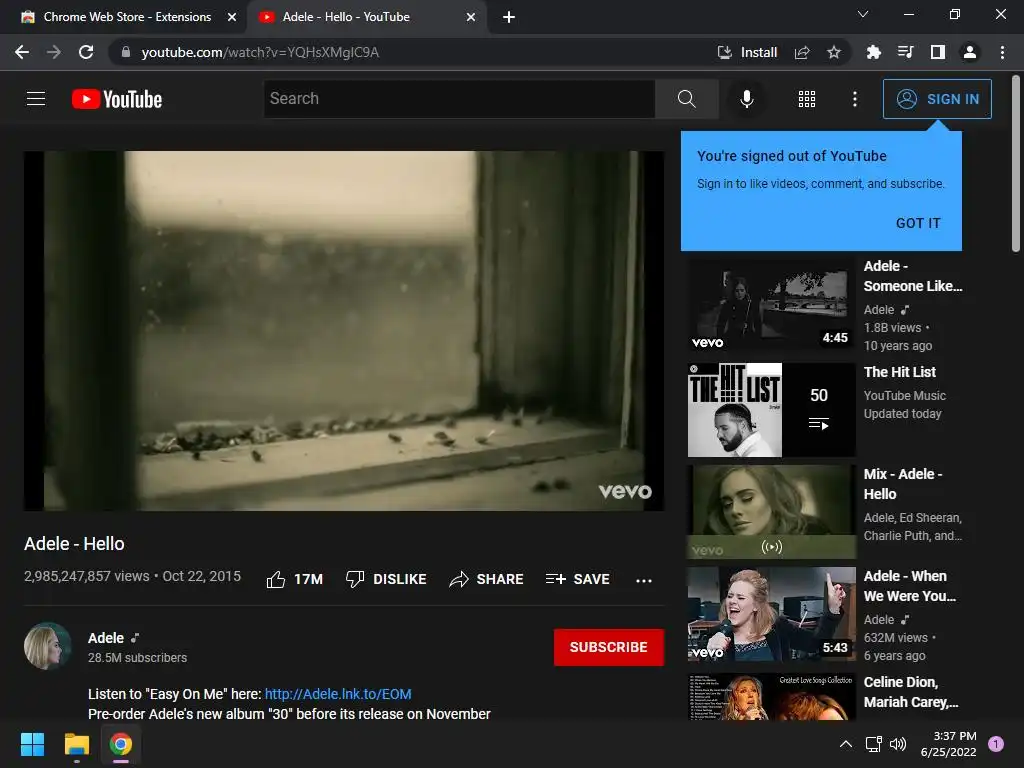1024x768 pixels.
Task: Open the YouTube hamburger guide menu
Action: 36,99
